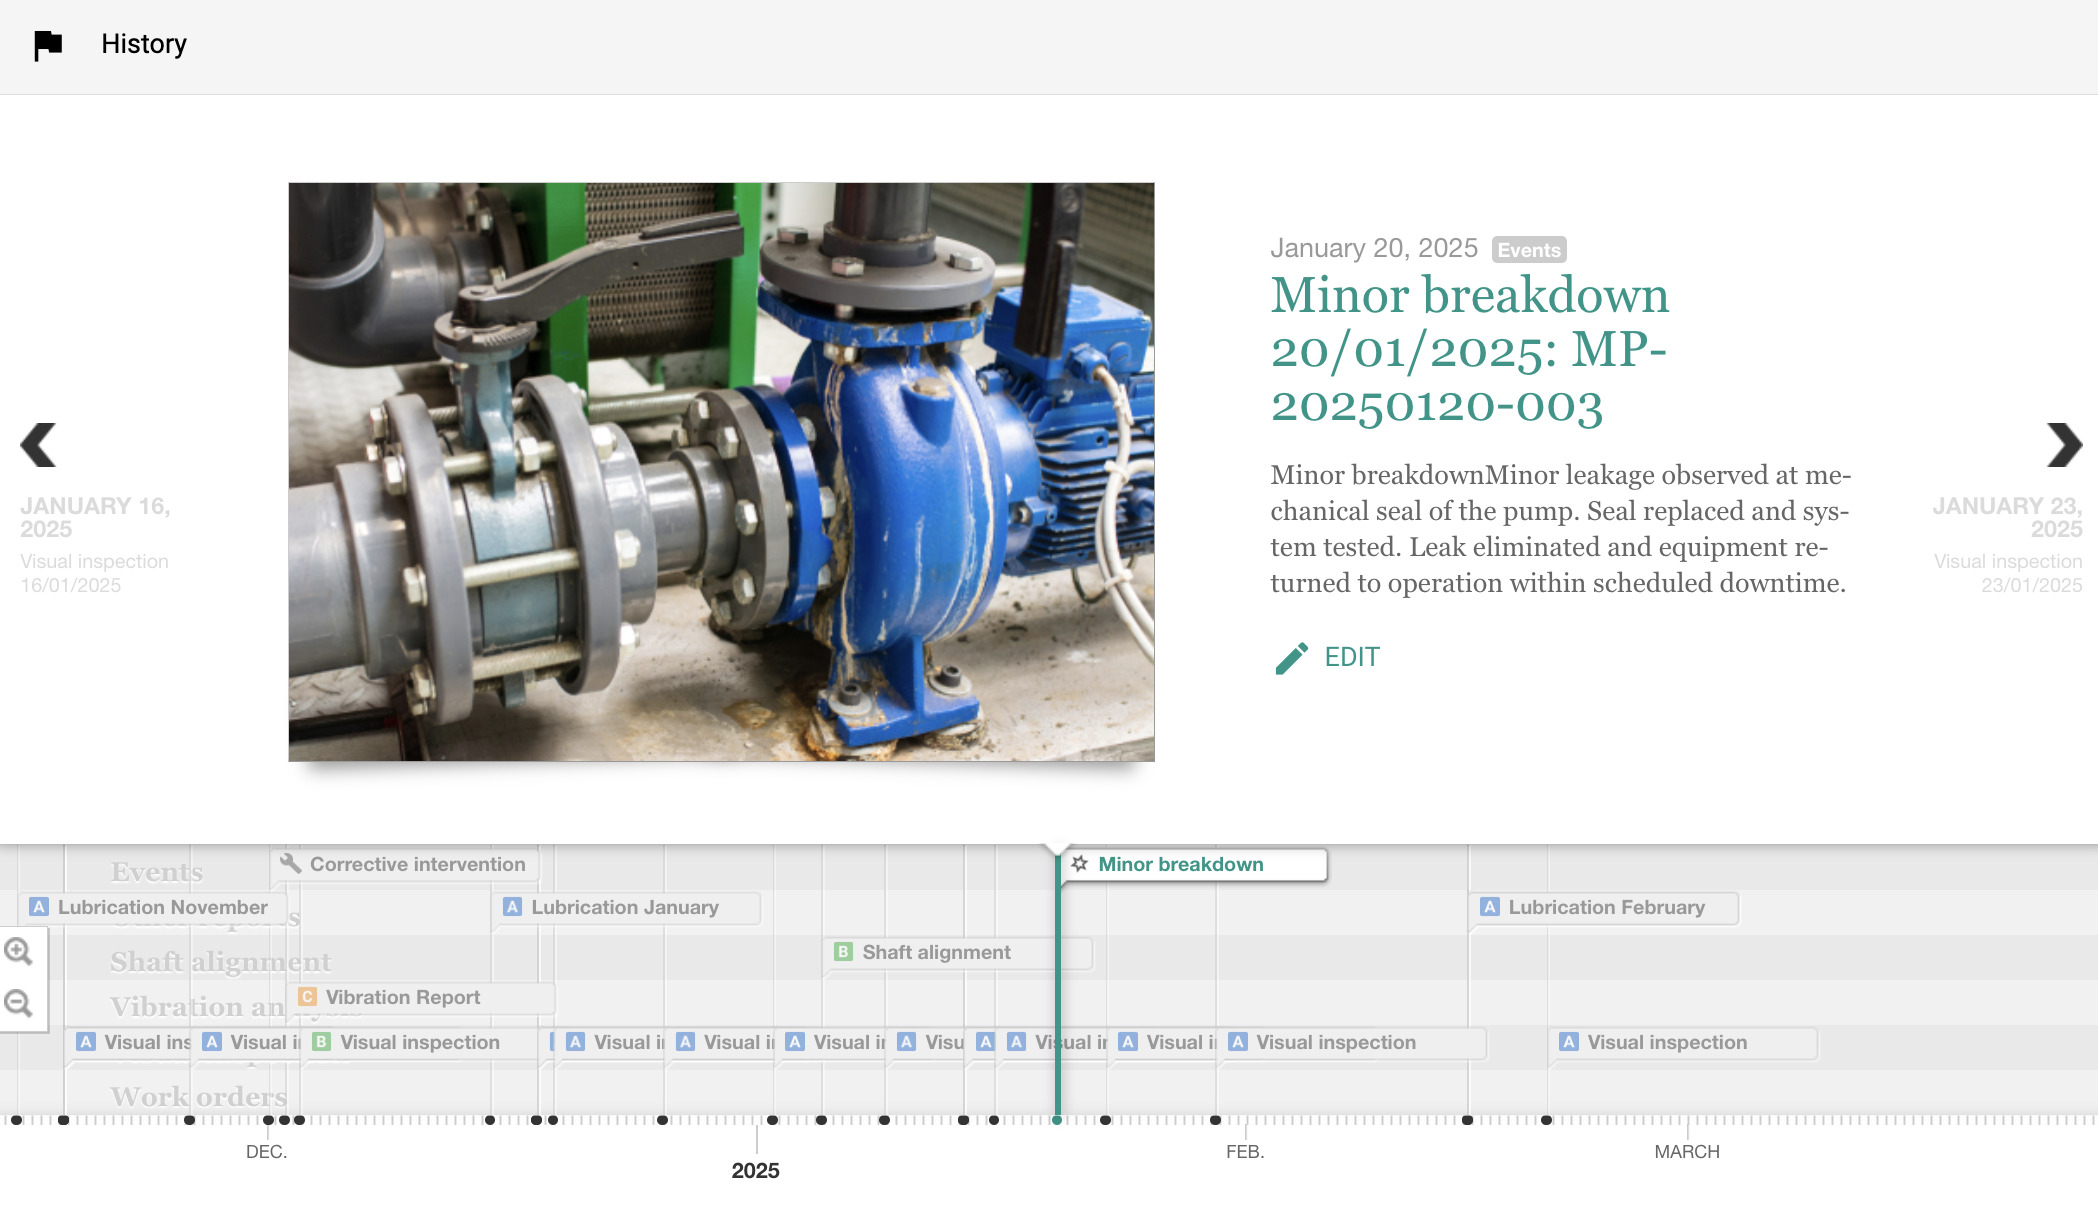Toggle visibility of Work orders row
Screen dimensions: 2098x1228
[199, 1095]
